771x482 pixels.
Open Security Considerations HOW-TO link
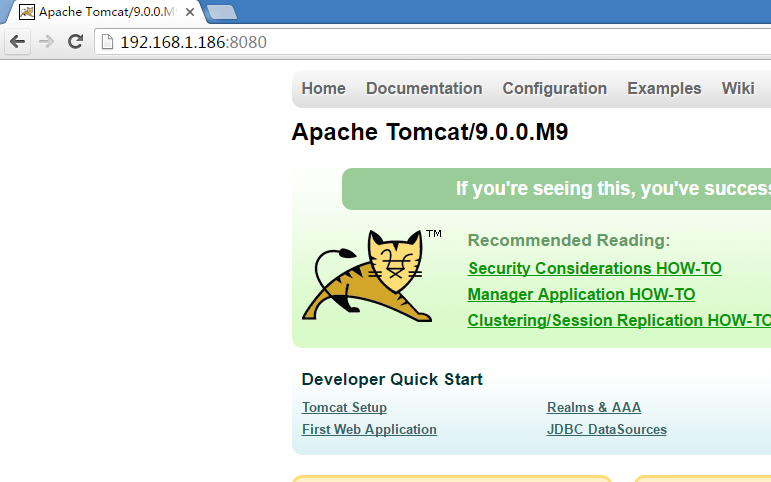tap(594, 269)
